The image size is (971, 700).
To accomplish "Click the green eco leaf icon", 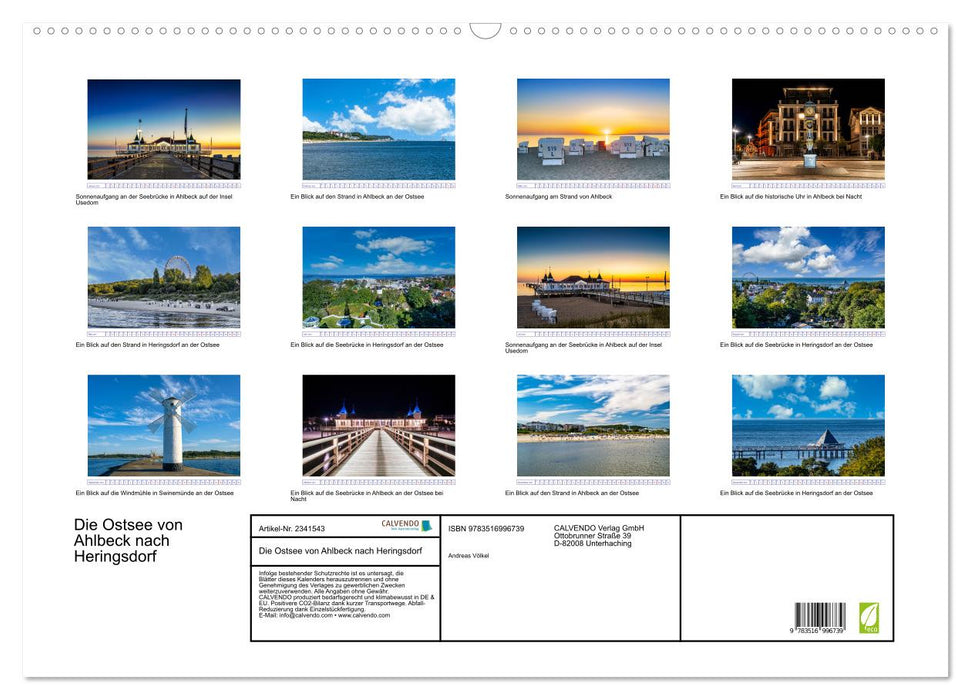I will point(869,618).
